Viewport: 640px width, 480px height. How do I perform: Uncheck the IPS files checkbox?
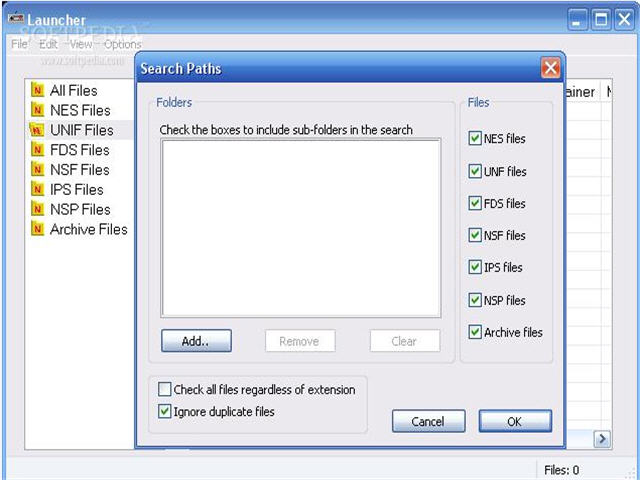[x=475, y=267]
